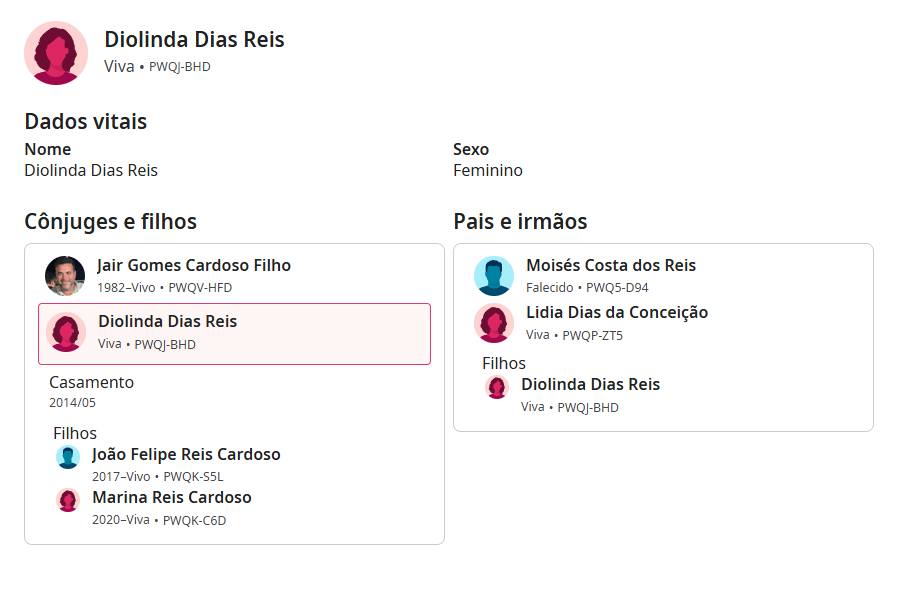Open Lidia Dias da Conceição's profile link
Image resolution: width=899 pixels, height=593 pixels.
[x=617, y=313]
